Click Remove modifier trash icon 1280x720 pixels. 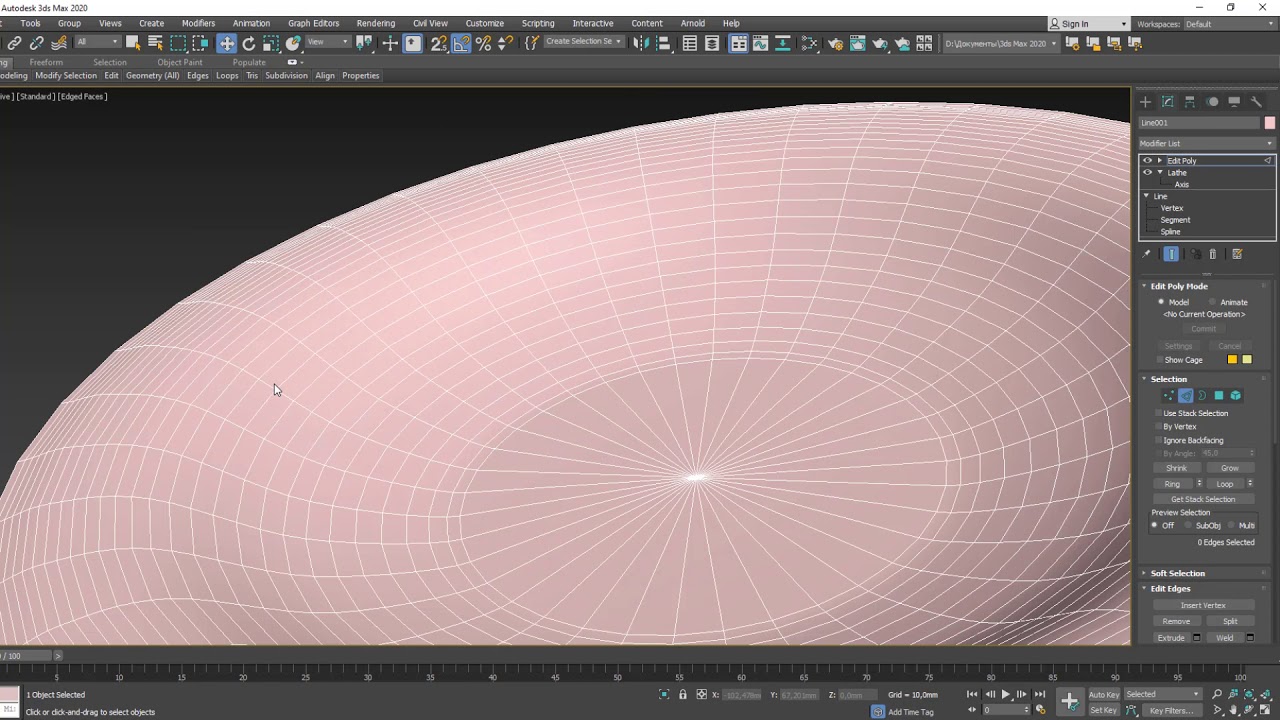click(x=1213, y=254)
